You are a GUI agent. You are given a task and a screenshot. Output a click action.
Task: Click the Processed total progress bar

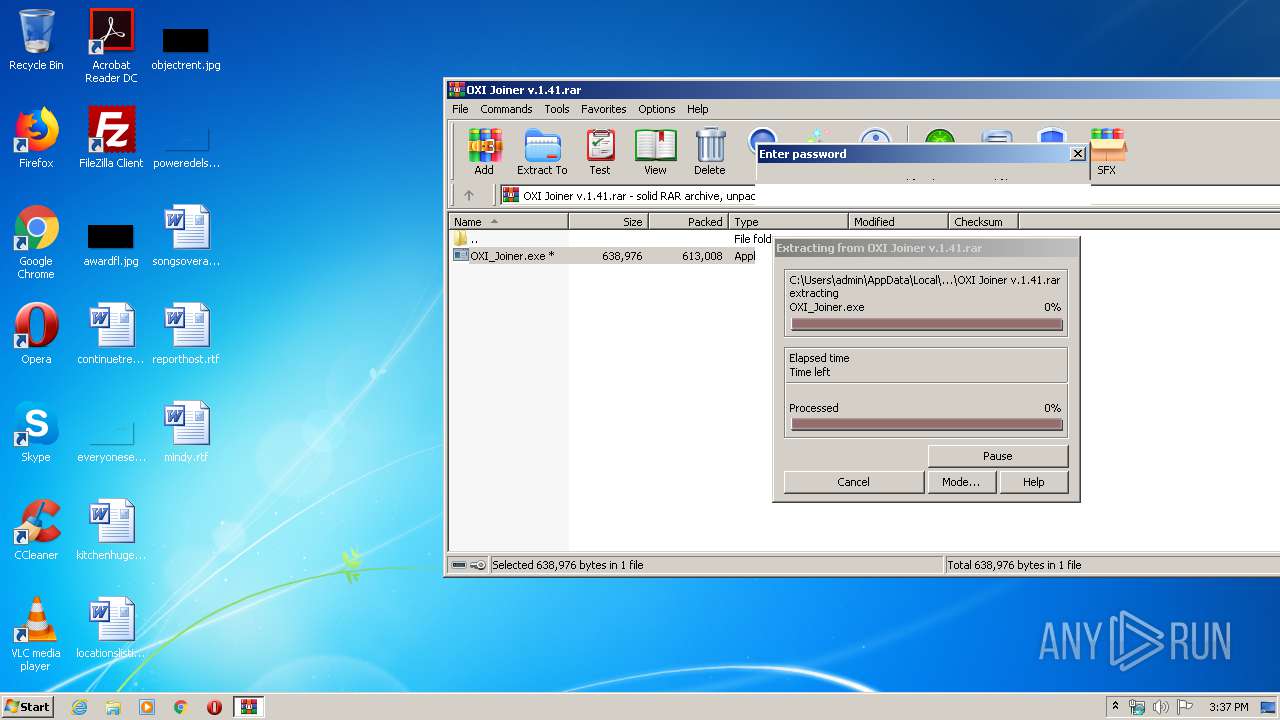926,425
